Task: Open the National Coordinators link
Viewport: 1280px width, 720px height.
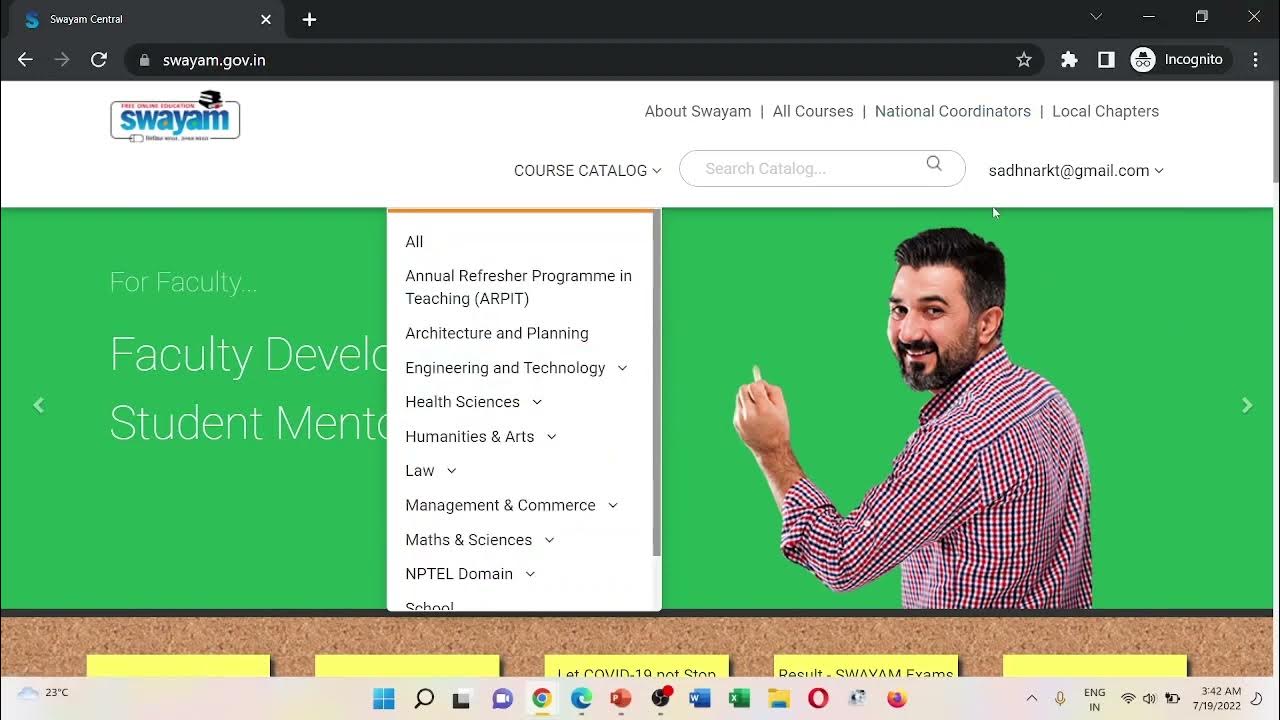Action: 953,111
